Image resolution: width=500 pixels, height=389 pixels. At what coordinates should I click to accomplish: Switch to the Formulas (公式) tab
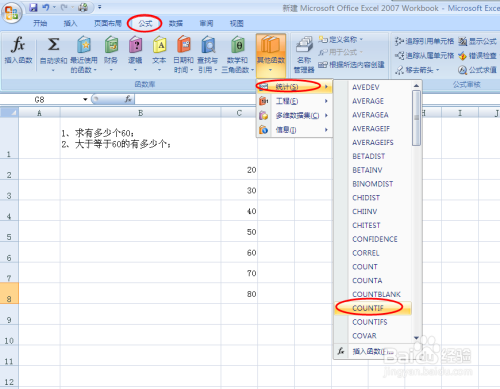coord(145,23)
